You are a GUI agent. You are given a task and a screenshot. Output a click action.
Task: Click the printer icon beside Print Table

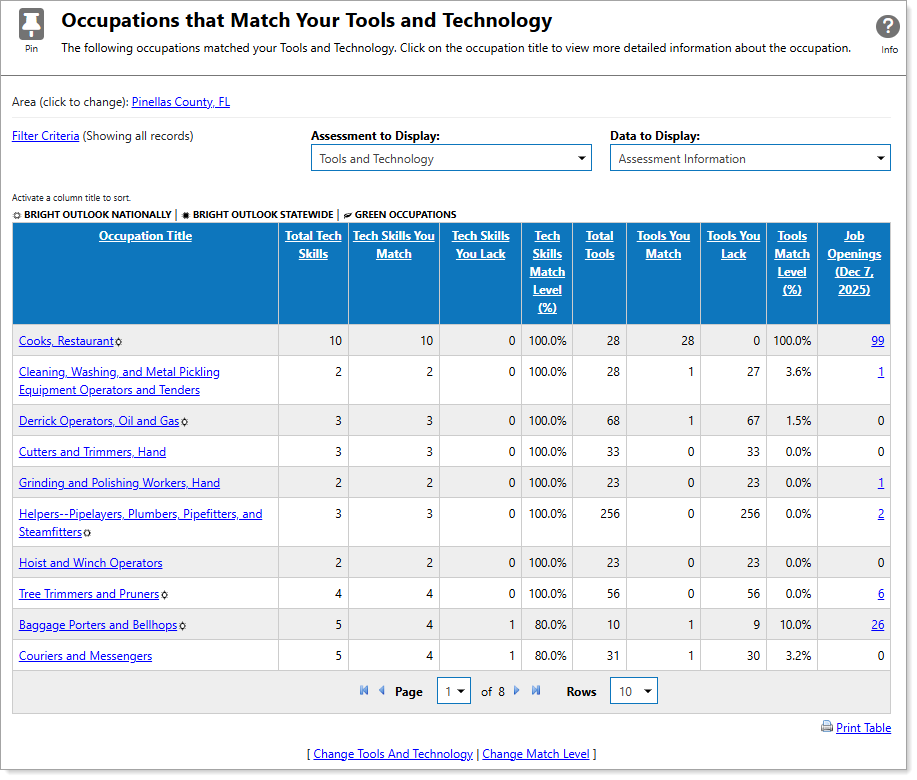(x=826, y=727)
